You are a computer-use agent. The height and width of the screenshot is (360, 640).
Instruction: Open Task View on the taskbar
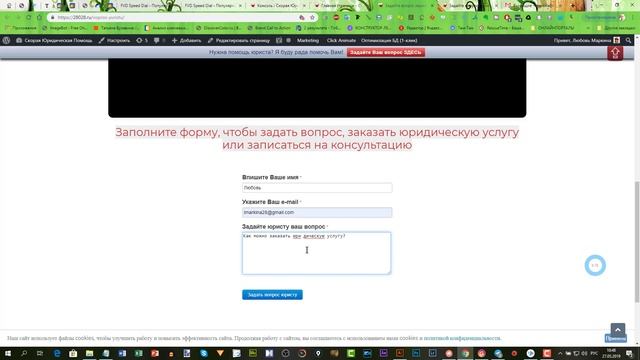point(40,353)
